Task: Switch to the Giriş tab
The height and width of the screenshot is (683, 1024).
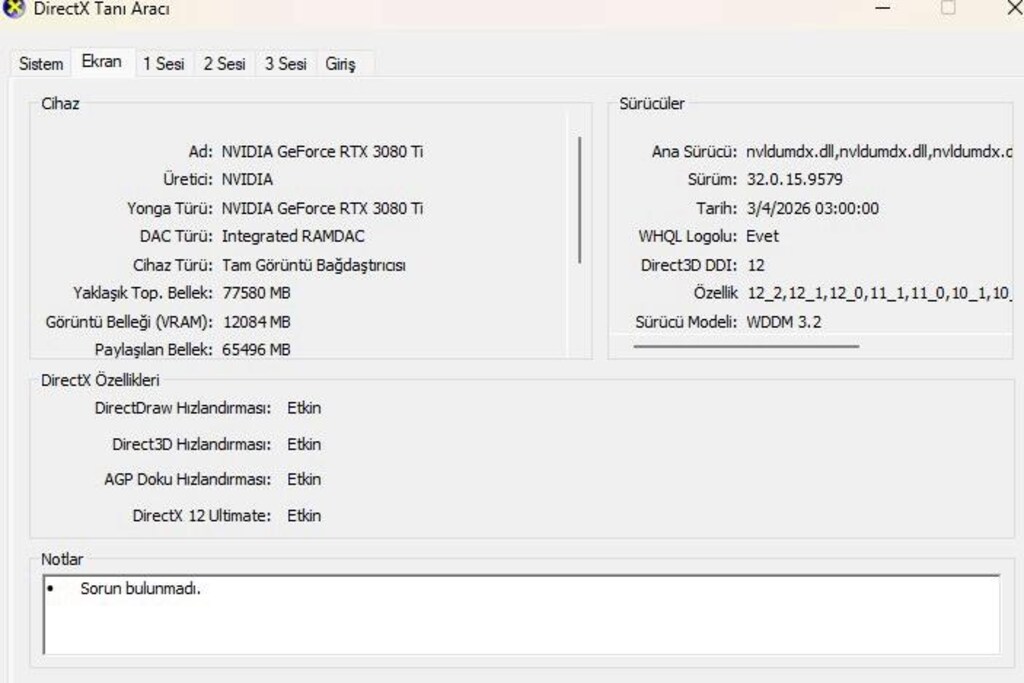Action: point(340,64)
